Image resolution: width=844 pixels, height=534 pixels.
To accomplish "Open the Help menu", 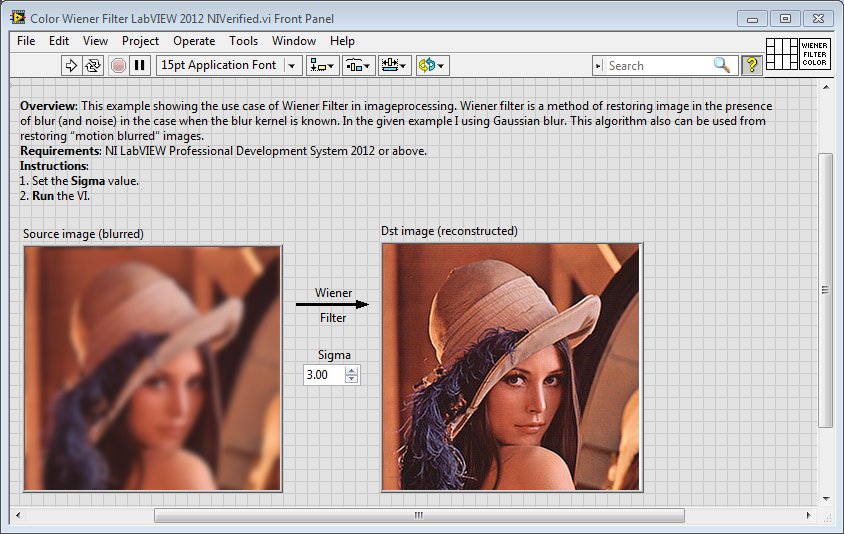I will [342, 41].
